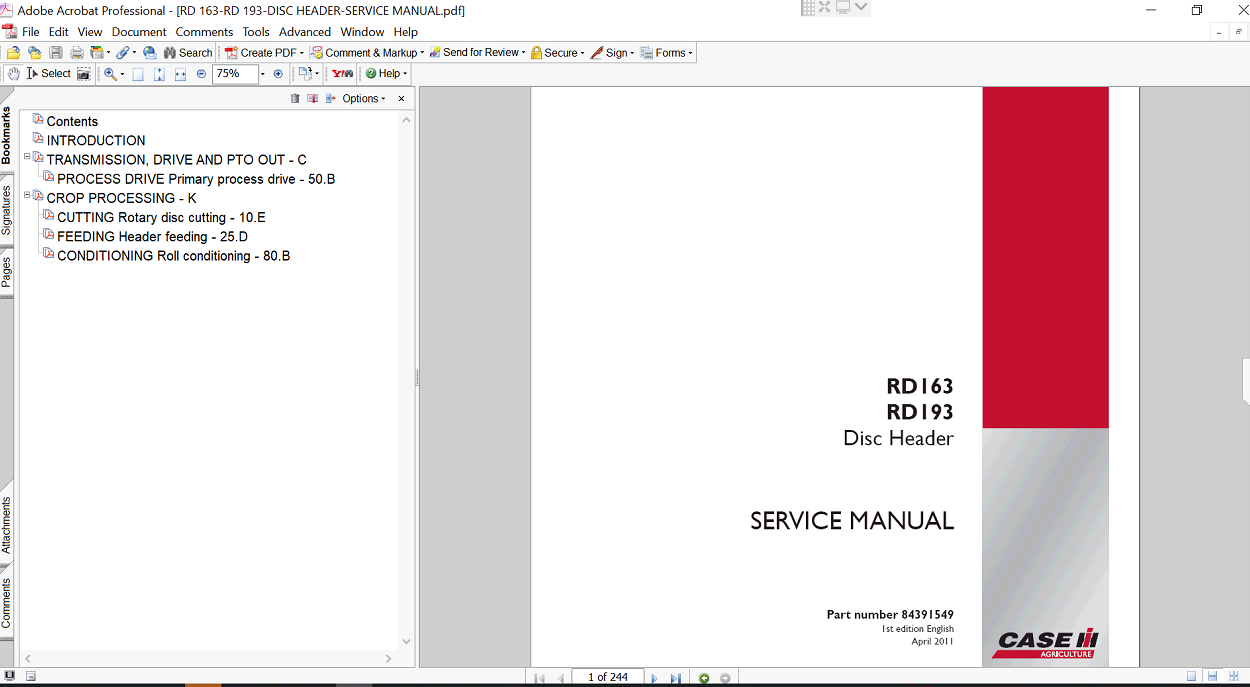The image size is (1250, 687).
Task: Activate the Snapshot tool
Action: [x=84, y=73]
